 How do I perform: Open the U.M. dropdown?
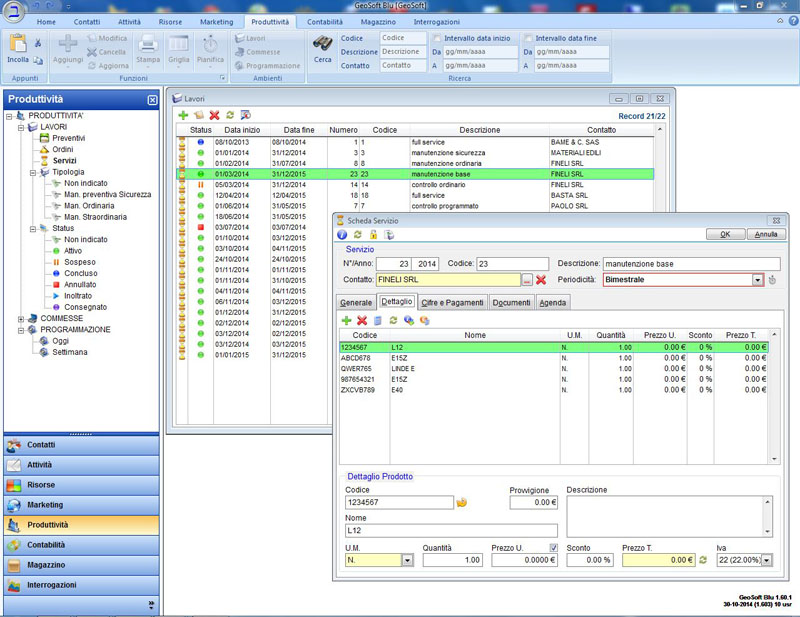click(407, 560)
